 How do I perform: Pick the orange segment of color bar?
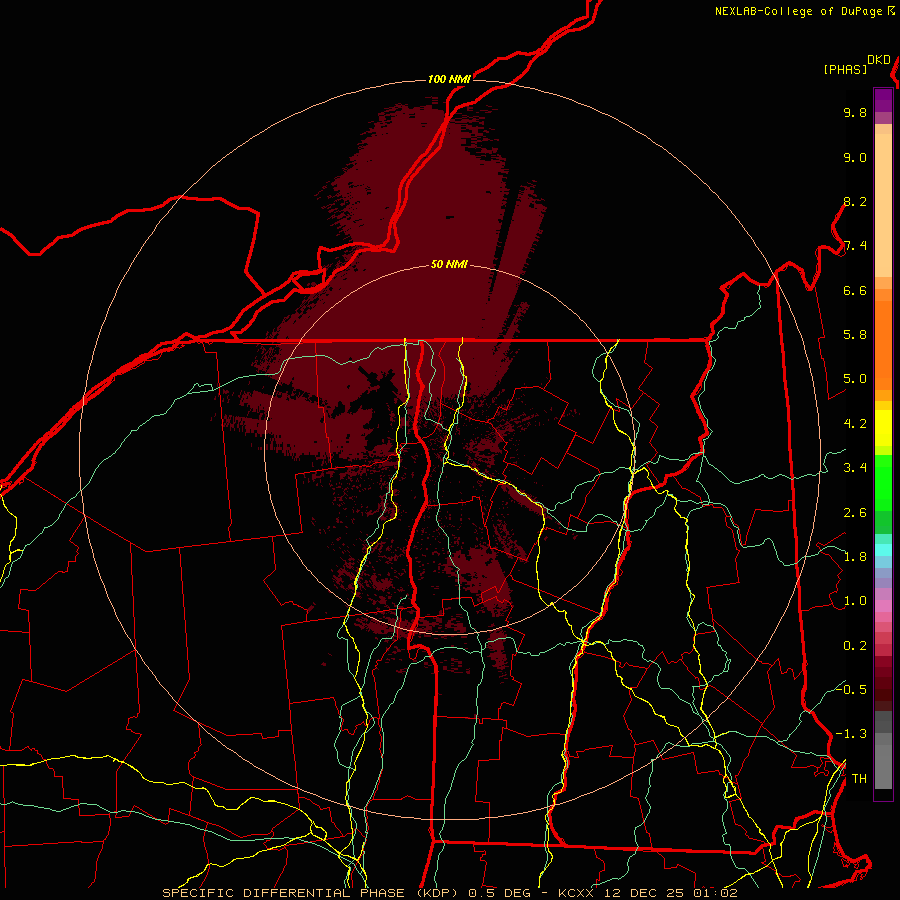coord(883,344)
